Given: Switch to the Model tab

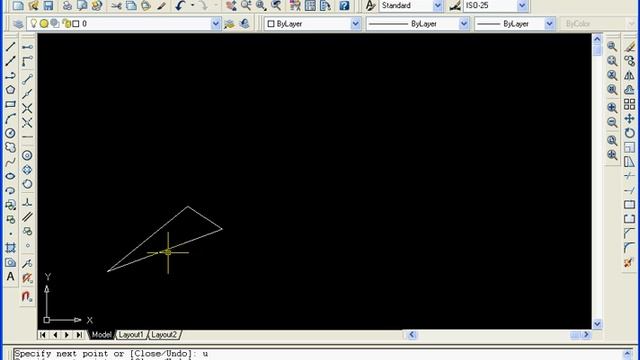Looking at the screenshot, I should (x=101, y=335).
